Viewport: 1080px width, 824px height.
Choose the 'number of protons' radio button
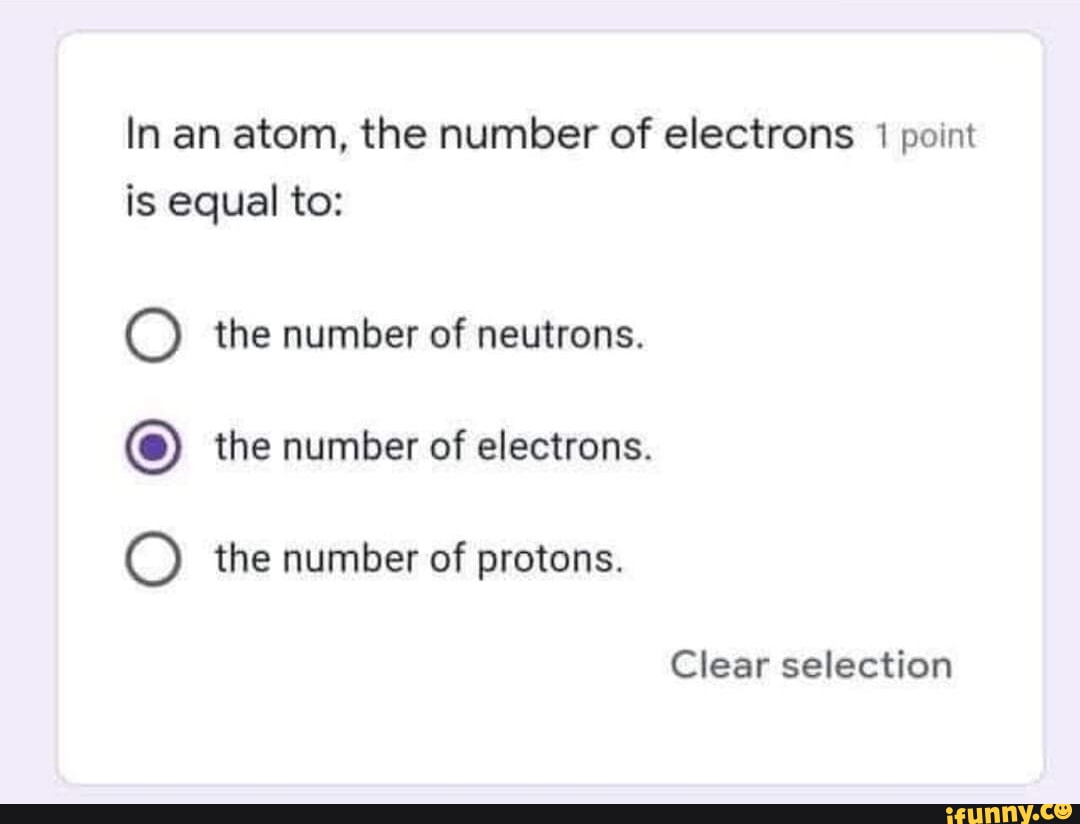[153, 560]
